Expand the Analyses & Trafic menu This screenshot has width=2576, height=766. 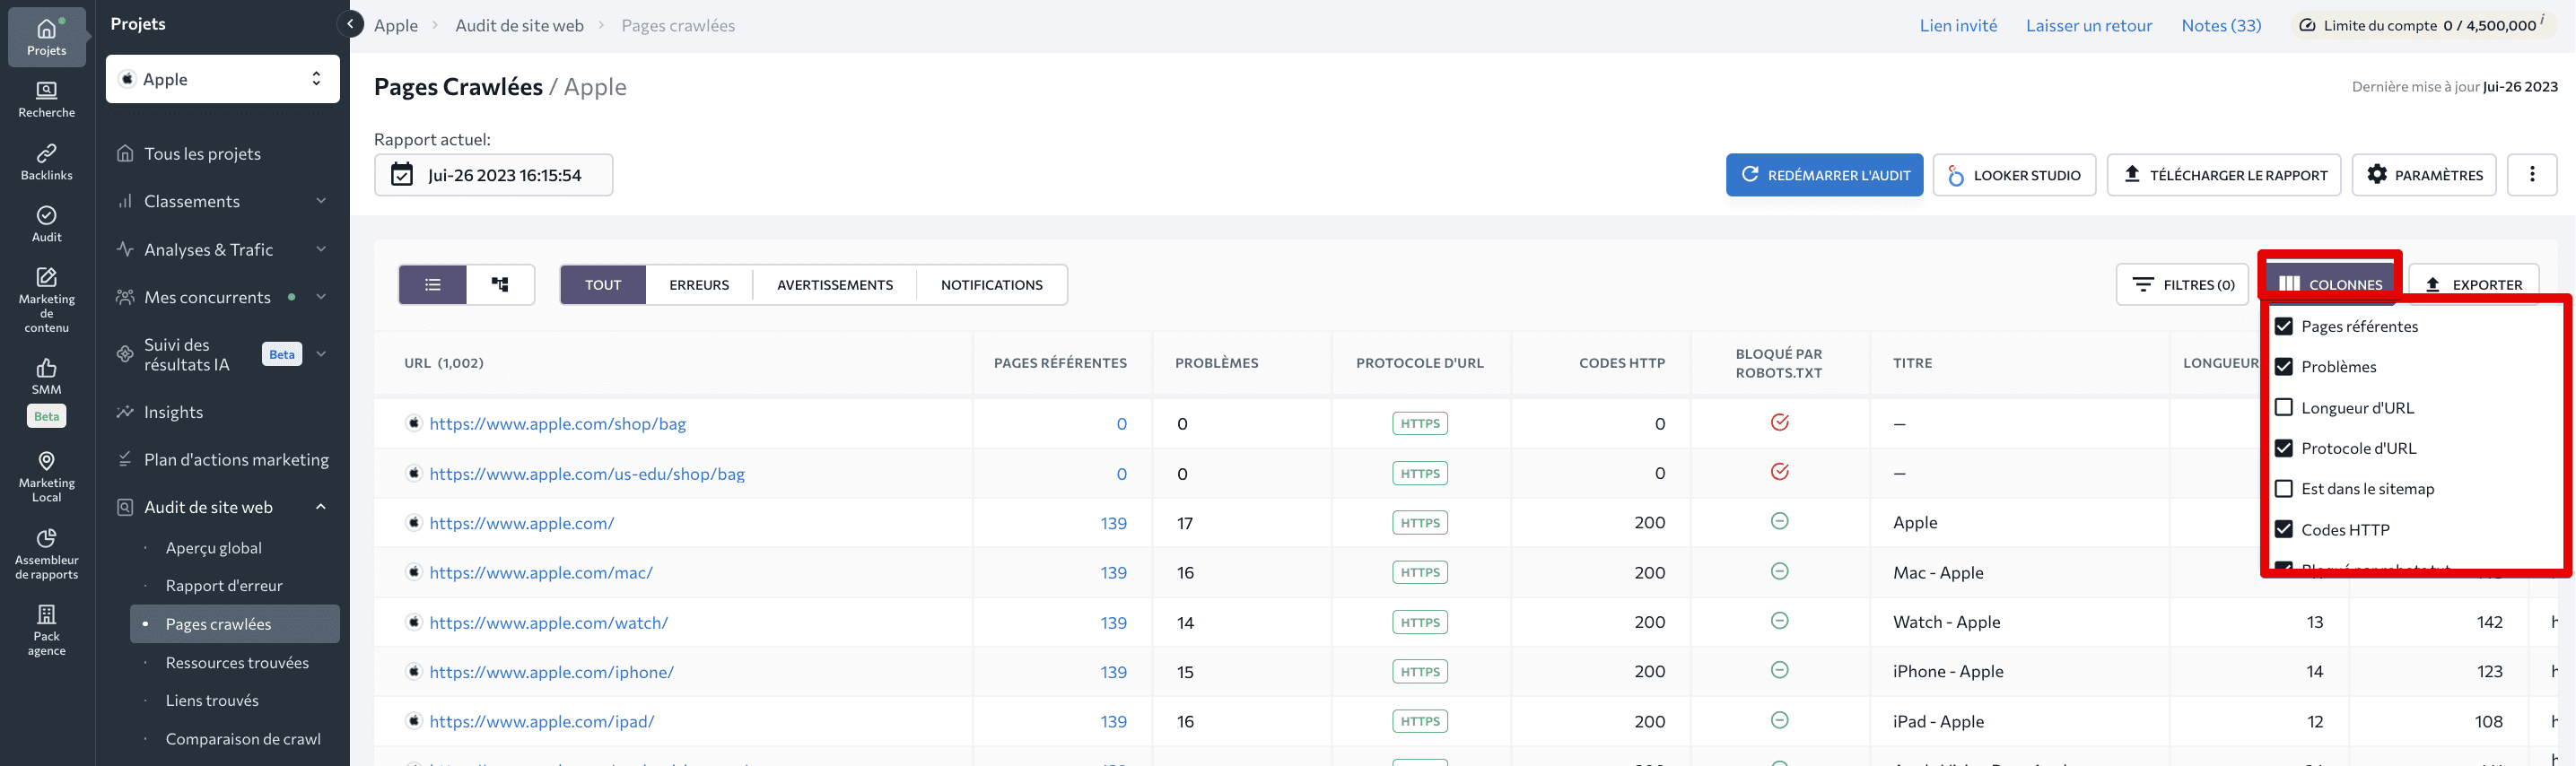[x=222, y=249]
